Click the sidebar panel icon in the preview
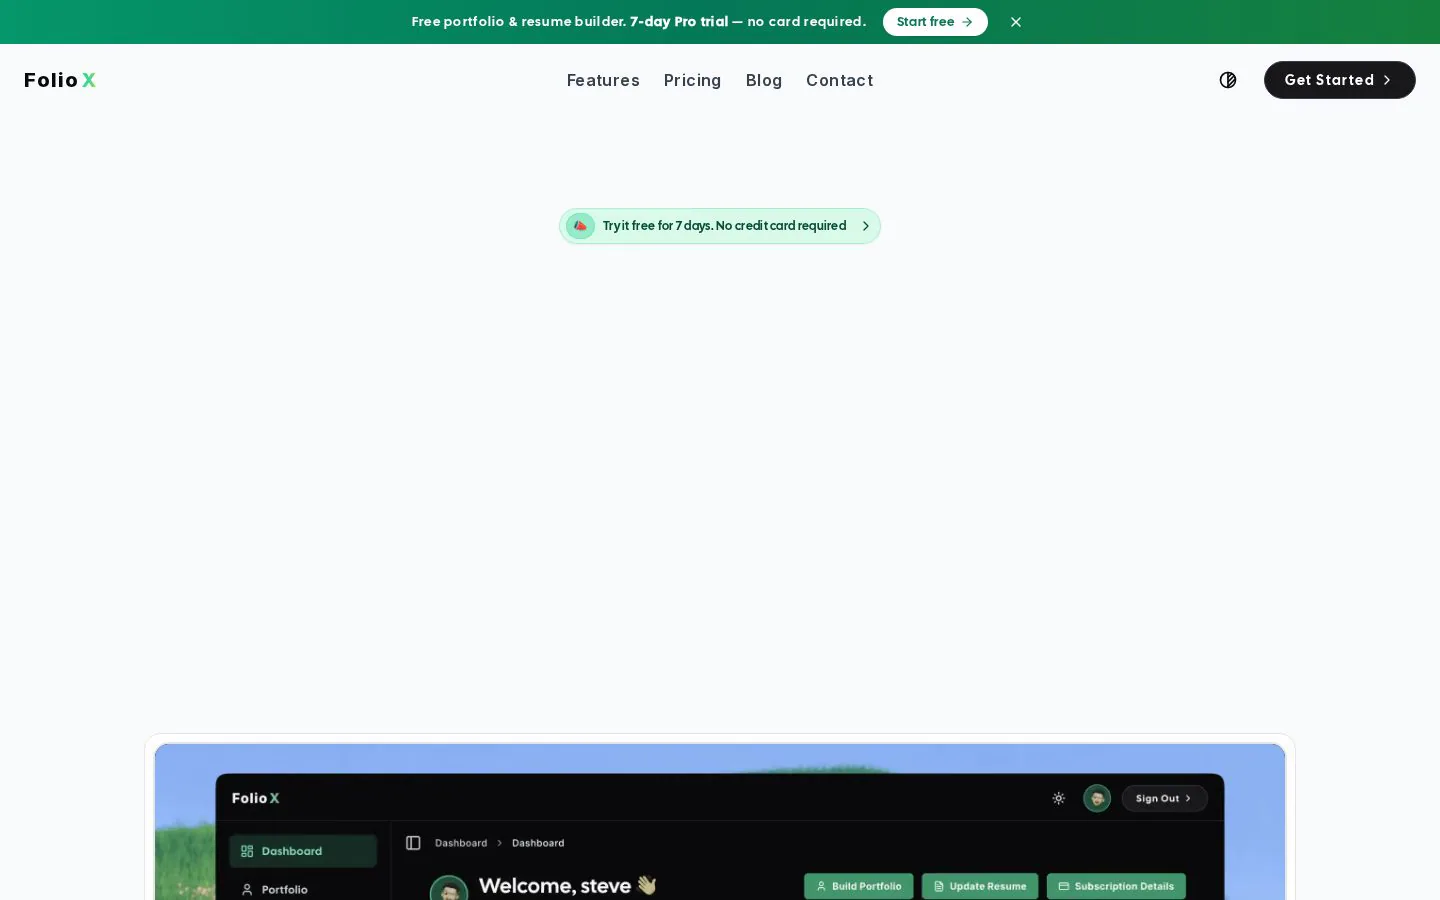Viewport: 1440px width, 900px height. click(x=413, y=843)
